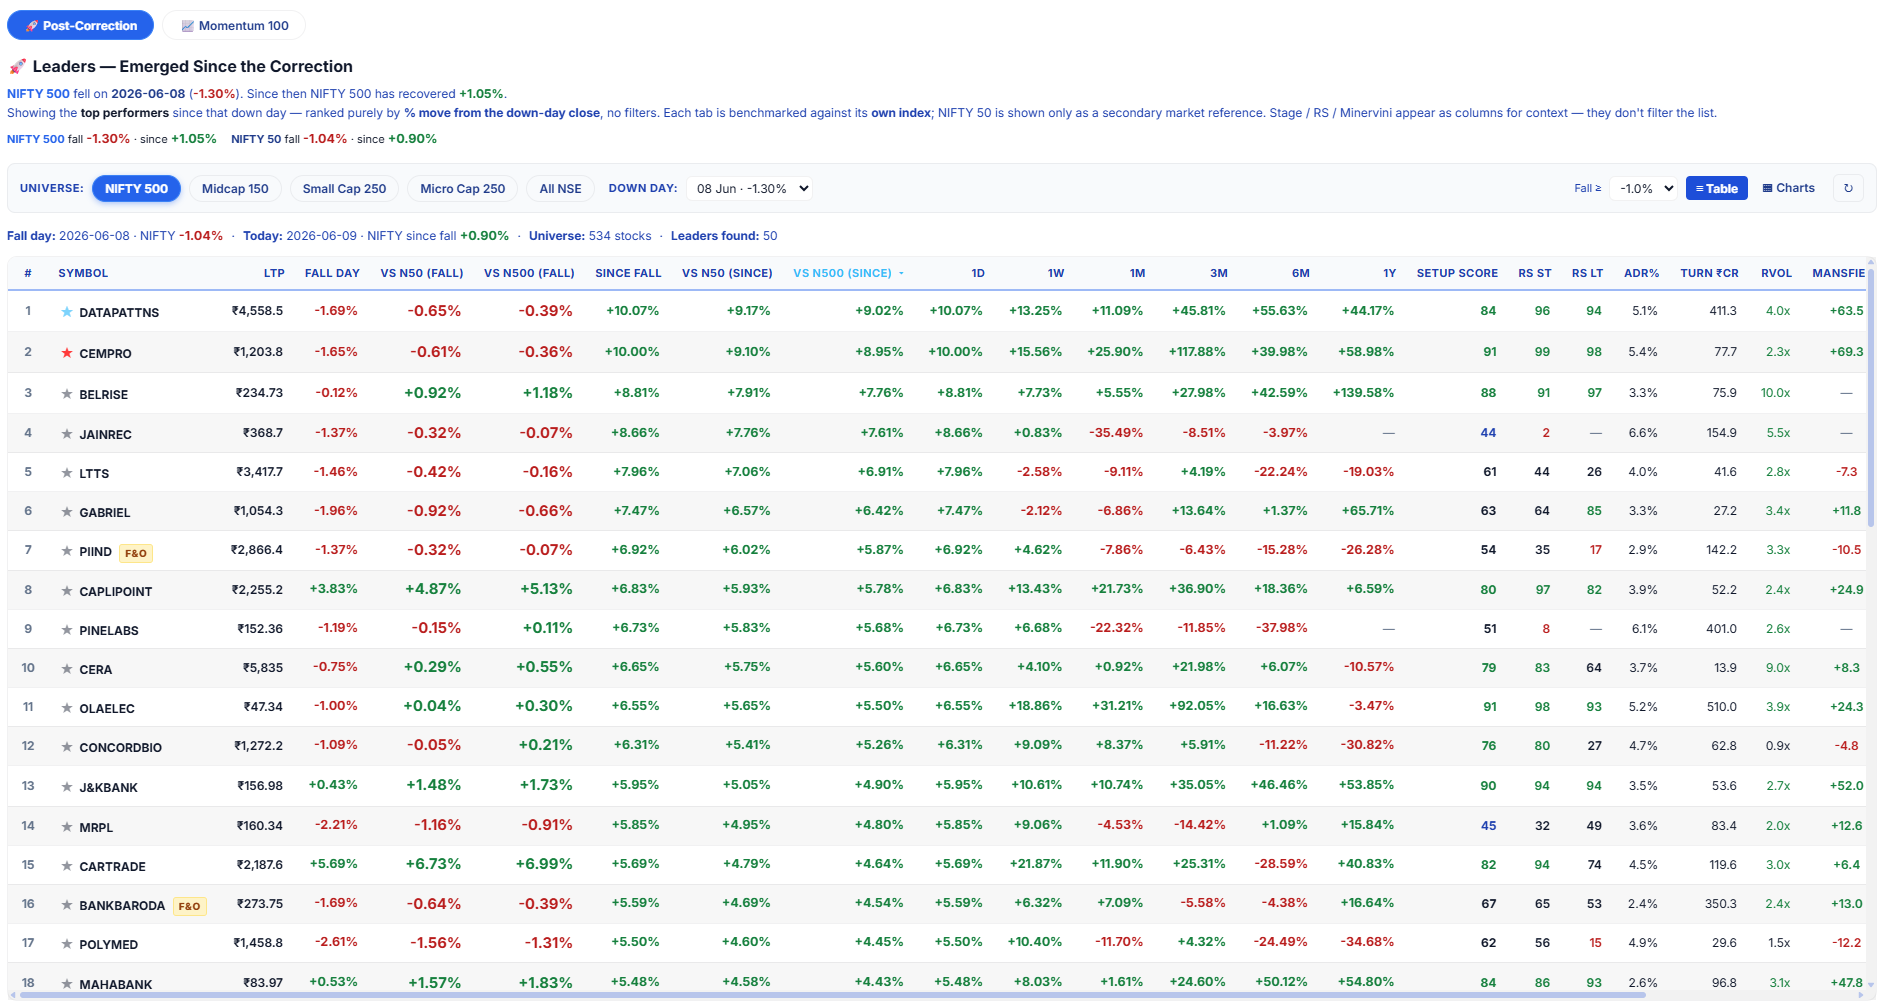Viewport: 1883px width, 1007px height.
Task: Open the CARTRADE symbol link
Action: 113,867
